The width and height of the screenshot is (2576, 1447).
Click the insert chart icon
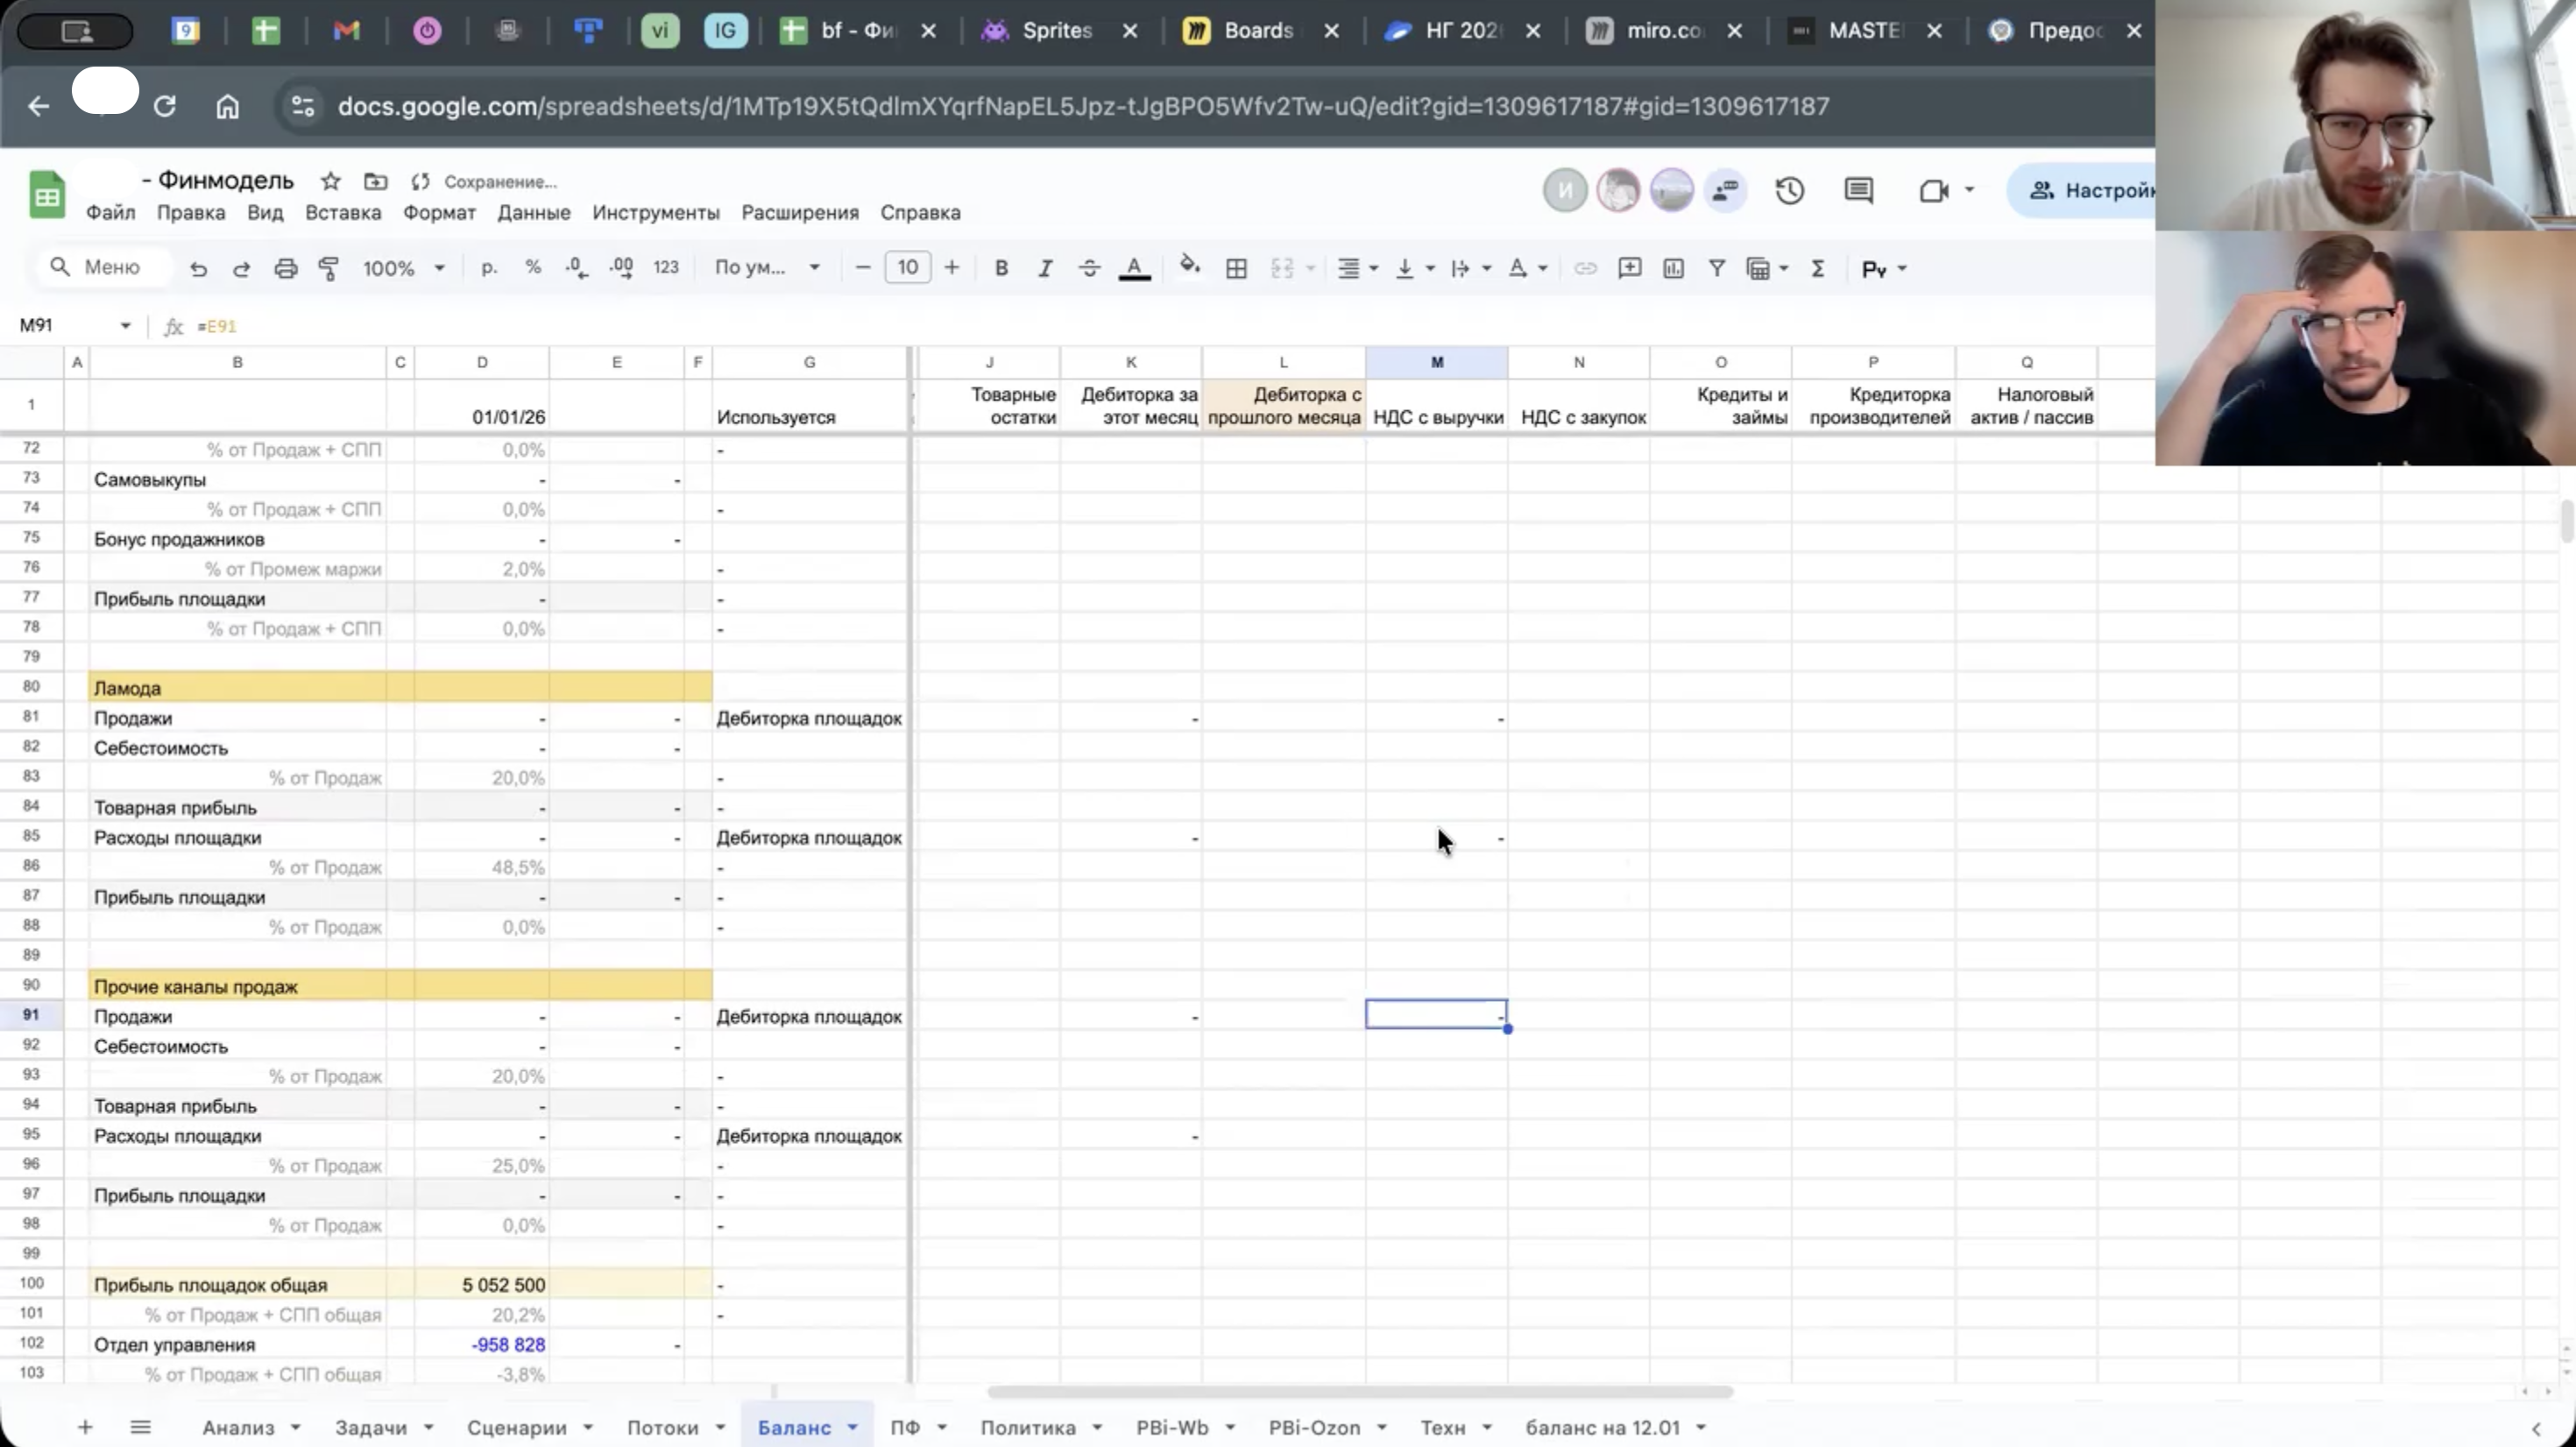coord(1673,268)
